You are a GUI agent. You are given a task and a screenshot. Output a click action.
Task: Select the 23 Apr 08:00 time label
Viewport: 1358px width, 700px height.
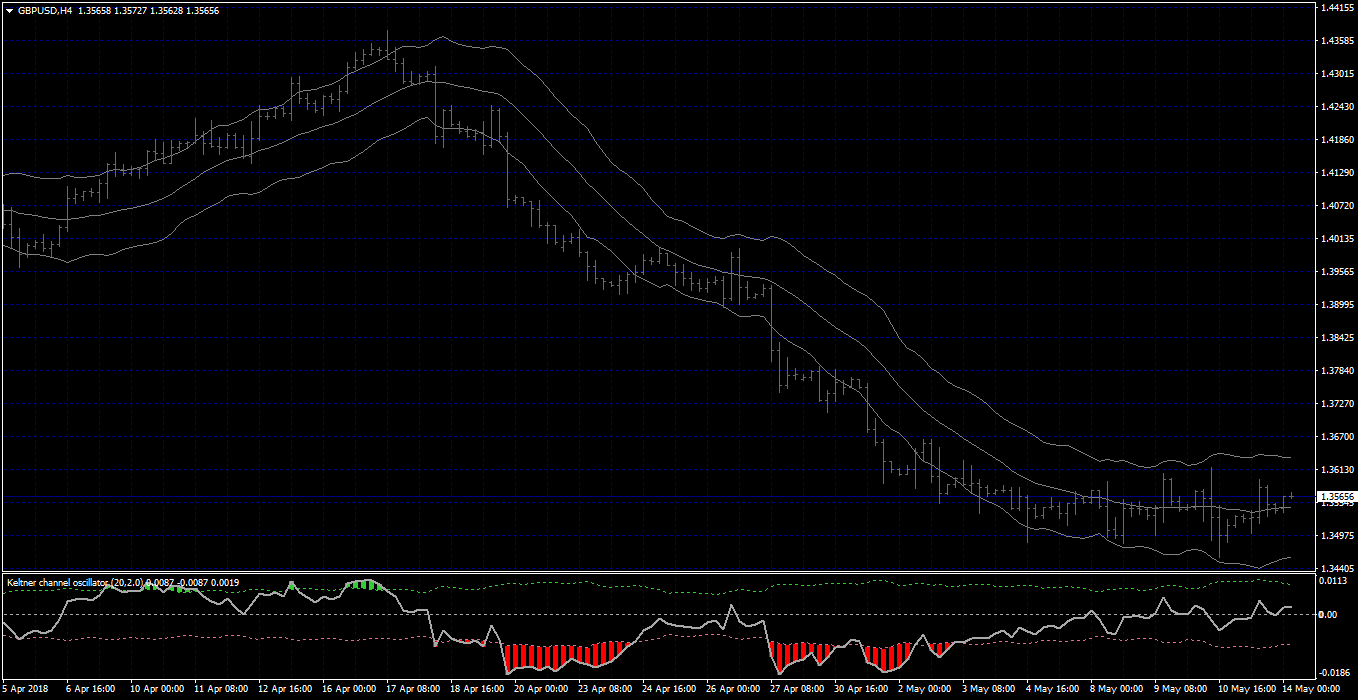pos(605,689)
